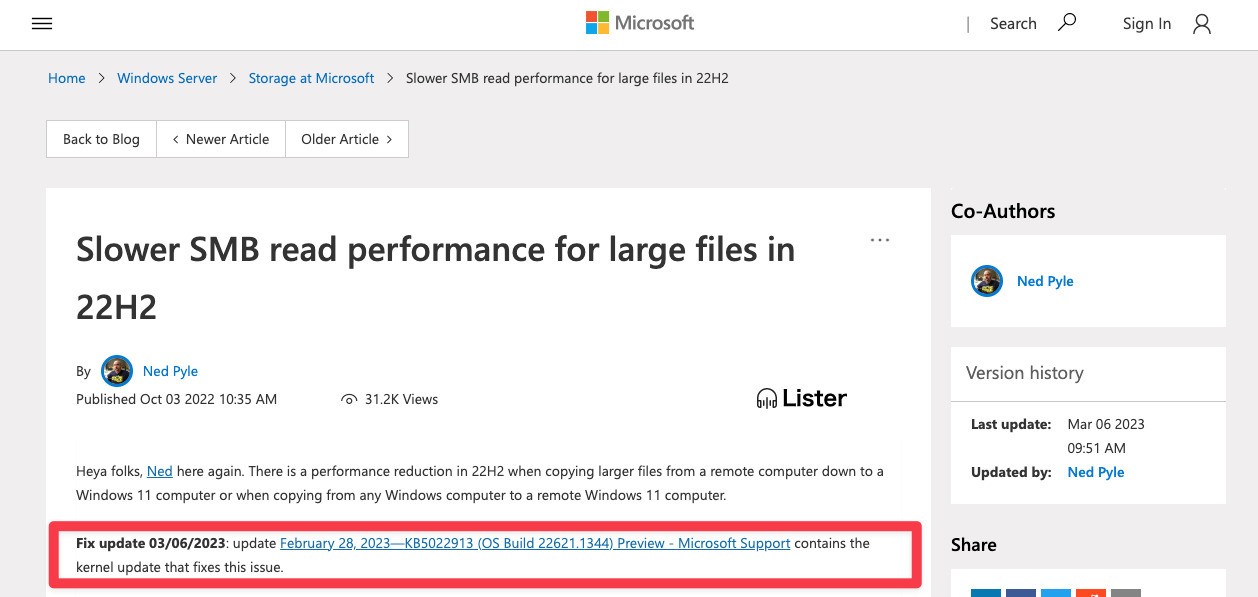Open the hamburger navigation menu
Image resolution: width=1258 pixels, height=597 pixels.
(x=41, y=23)
